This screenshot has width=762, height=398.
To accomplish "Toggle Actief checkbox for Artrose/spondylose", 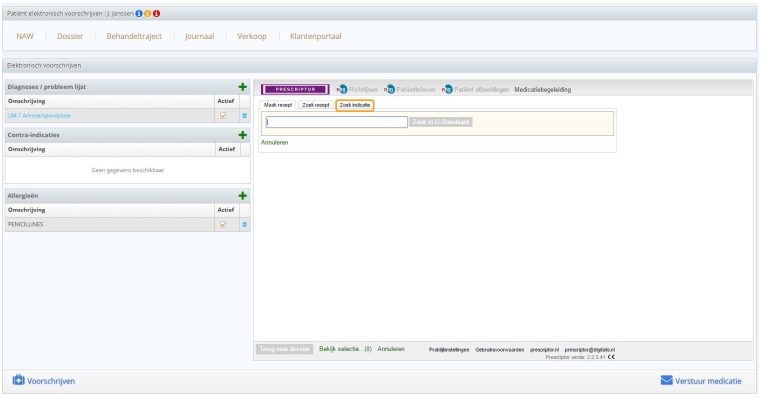I will tap(223, 116).
